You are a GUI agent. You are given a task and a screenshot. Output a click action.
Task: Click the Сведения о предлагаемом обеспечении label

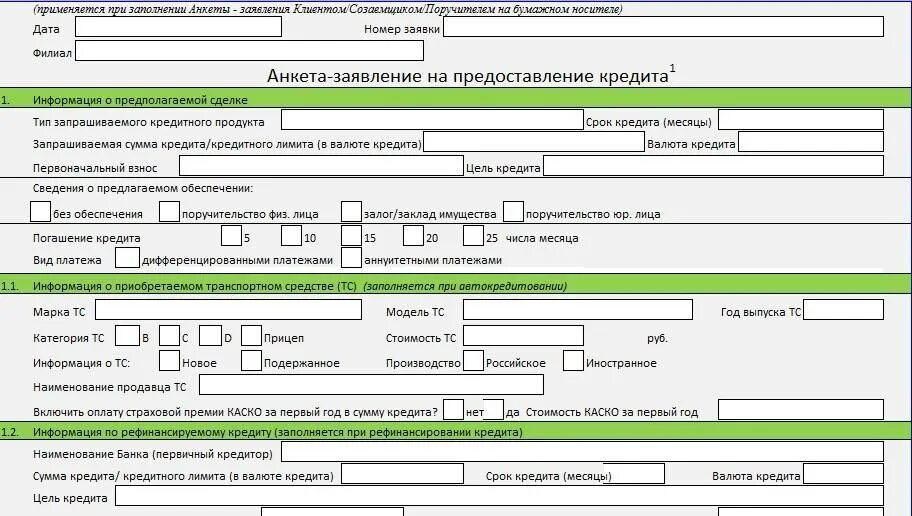coord(143,188)
